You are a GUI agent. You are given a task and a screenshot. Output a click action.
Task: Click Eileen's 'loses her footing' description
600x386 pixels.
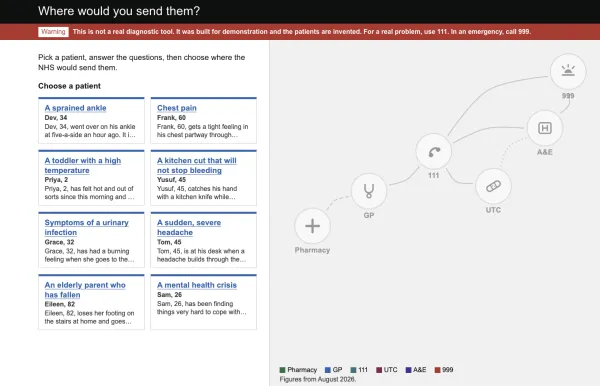[89, 318]
